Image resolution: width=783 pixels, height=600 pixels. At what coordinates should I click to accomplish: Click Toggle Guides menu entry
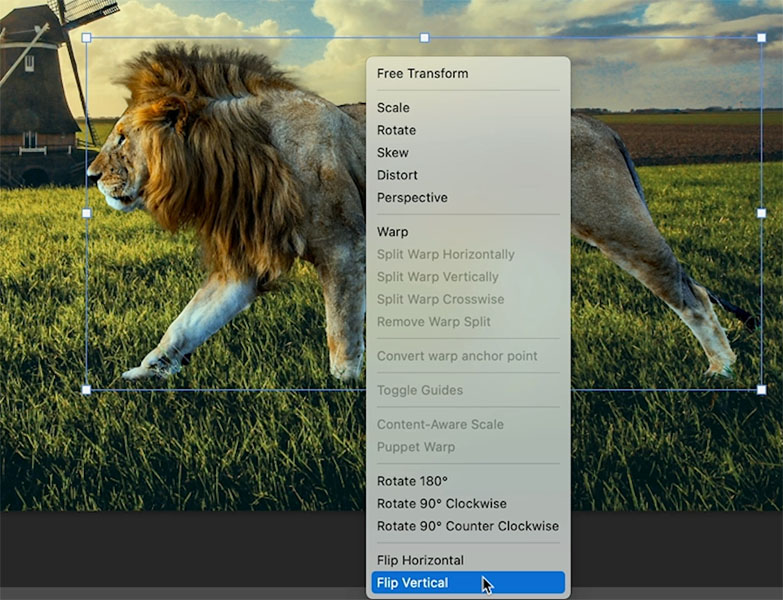click(x=468, y=390)
